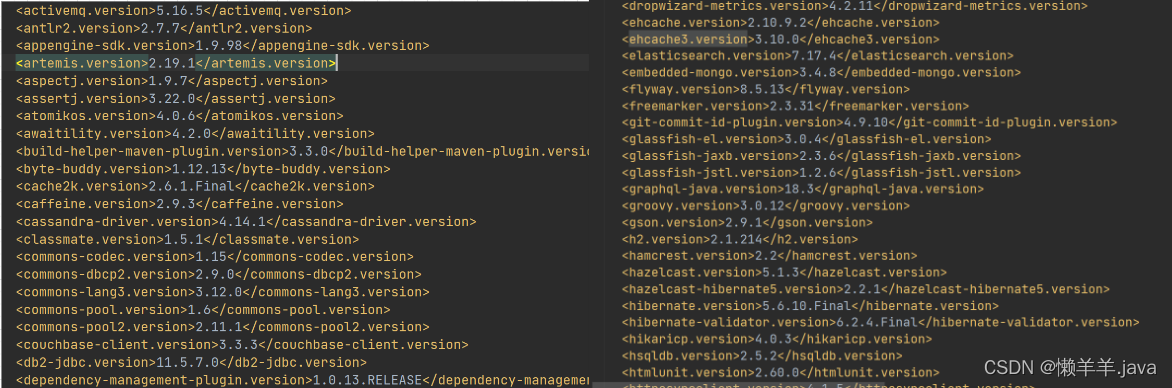The width and height of the screenshot is (1172, 388).
Task: Click the groovy.version 3.0.12 line
Action: (766, 206)
